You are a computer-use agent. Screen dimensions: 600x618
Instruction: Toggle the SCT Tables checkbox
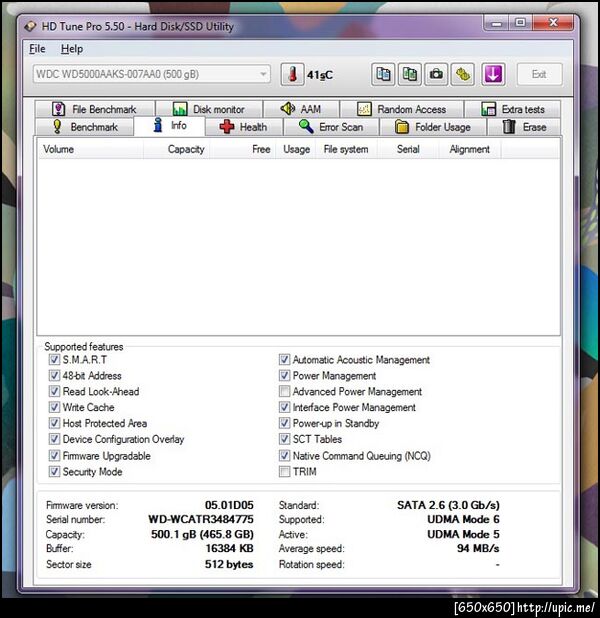coord(284,439)
